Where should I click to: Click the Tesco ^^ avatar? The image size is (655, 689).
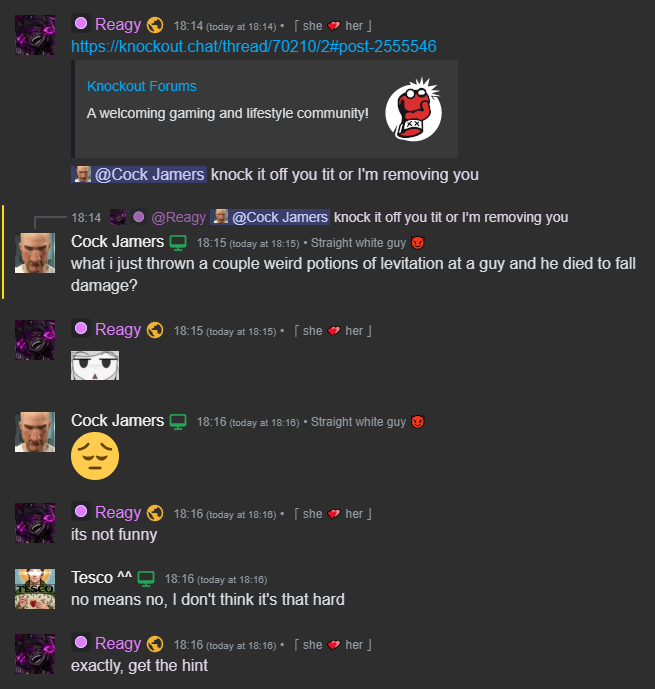coord(35,589)
